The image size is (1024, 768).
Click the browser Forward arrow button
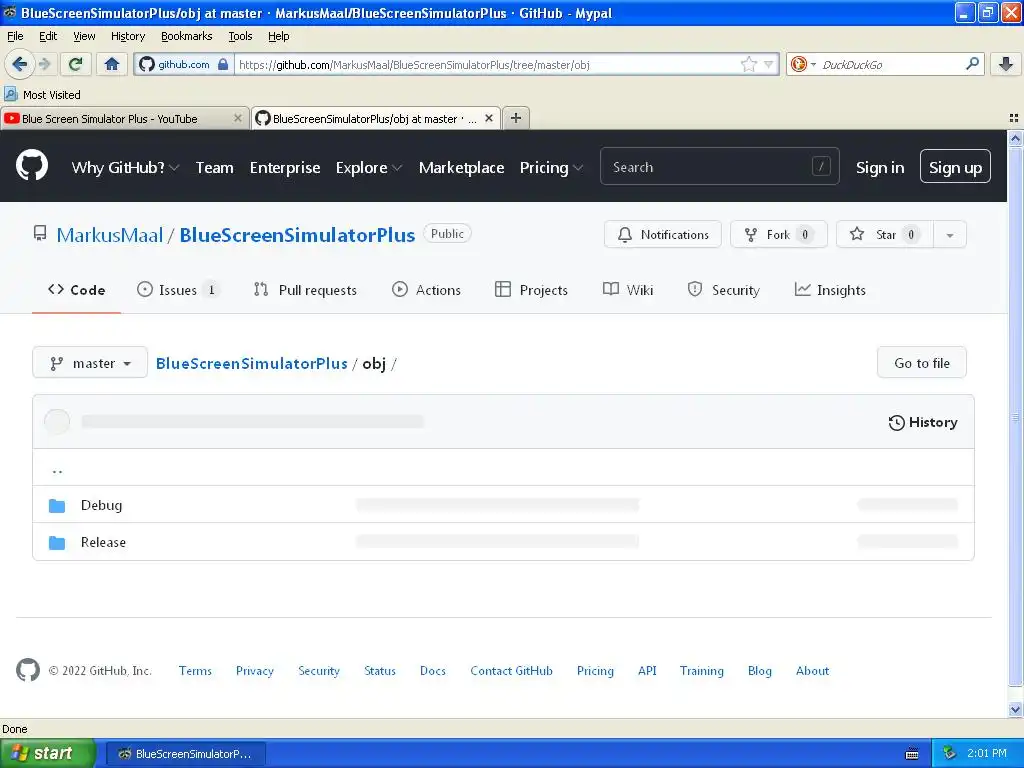click(44, 64)
